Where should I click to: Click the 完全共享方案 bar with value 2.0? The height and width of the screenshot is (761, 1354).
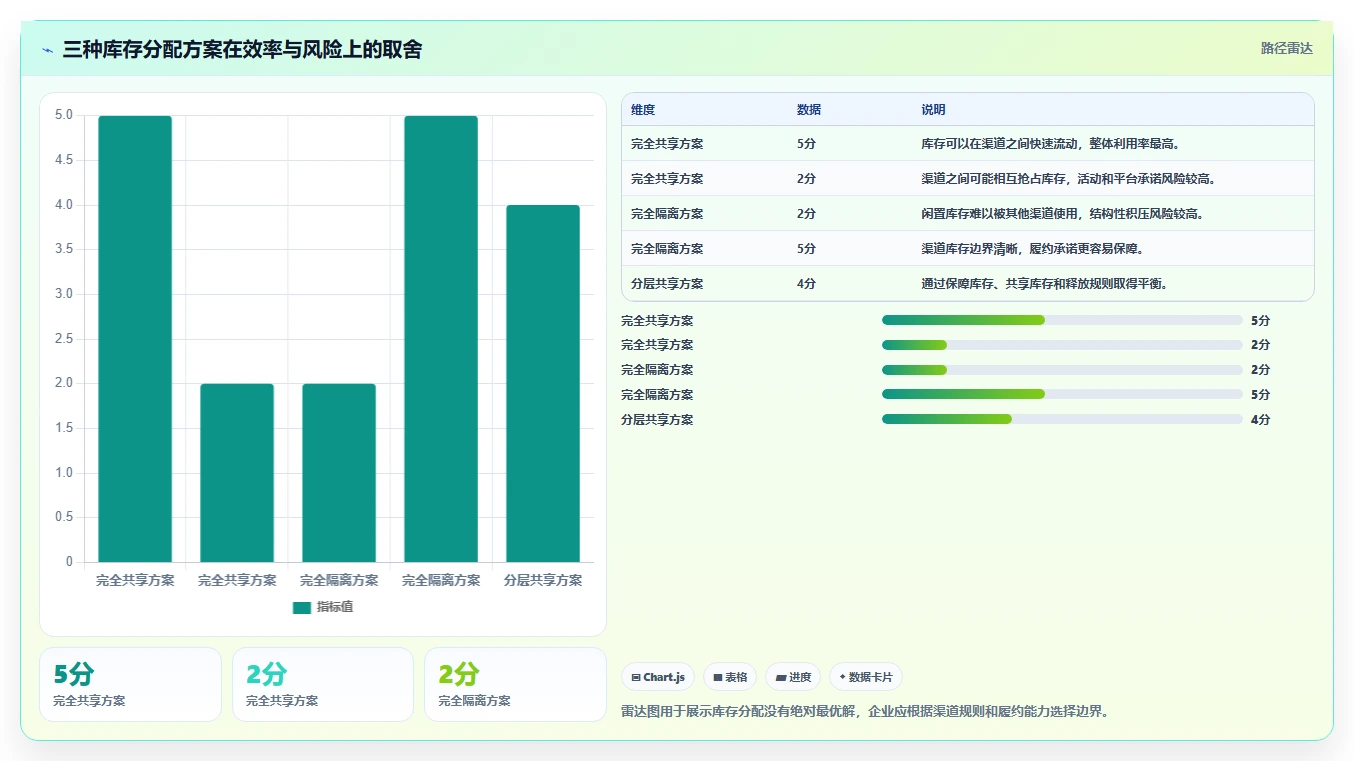tap(237, 473)
